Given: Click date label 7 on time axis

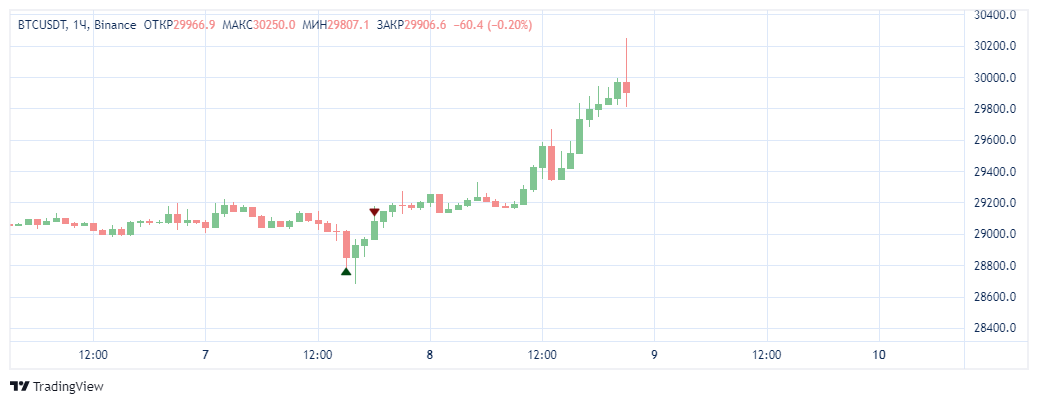Looking at the screenshot, I should [x=205, y=354].
